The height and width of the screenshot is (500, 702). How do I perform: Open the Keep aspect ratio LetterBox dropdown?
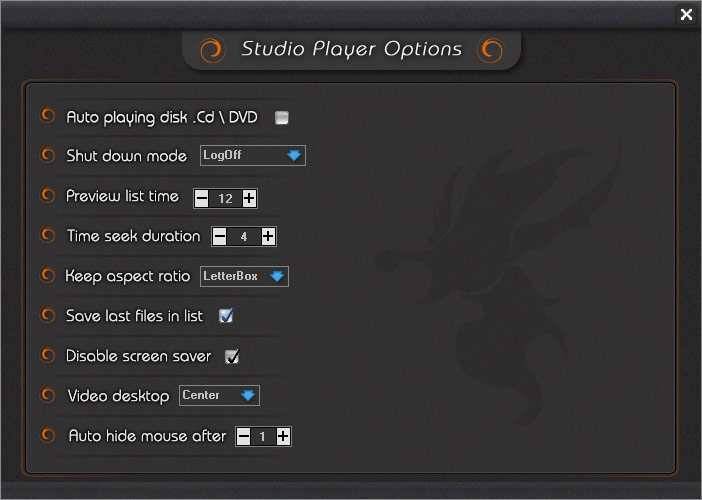point(244,276)
